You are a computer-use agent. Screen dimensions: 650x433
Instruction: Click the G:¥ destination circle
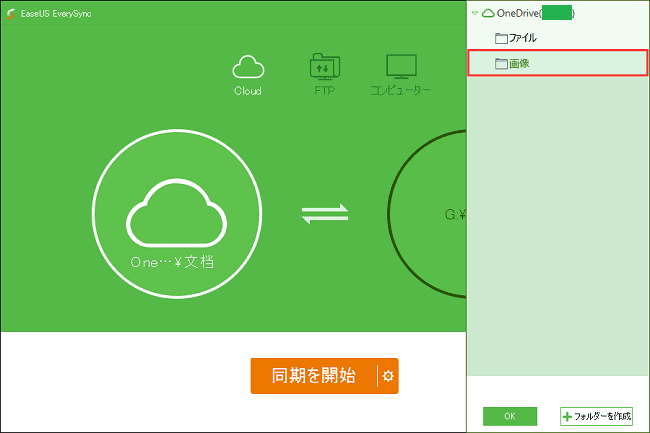pyautogui.click(x=427, y=214)
